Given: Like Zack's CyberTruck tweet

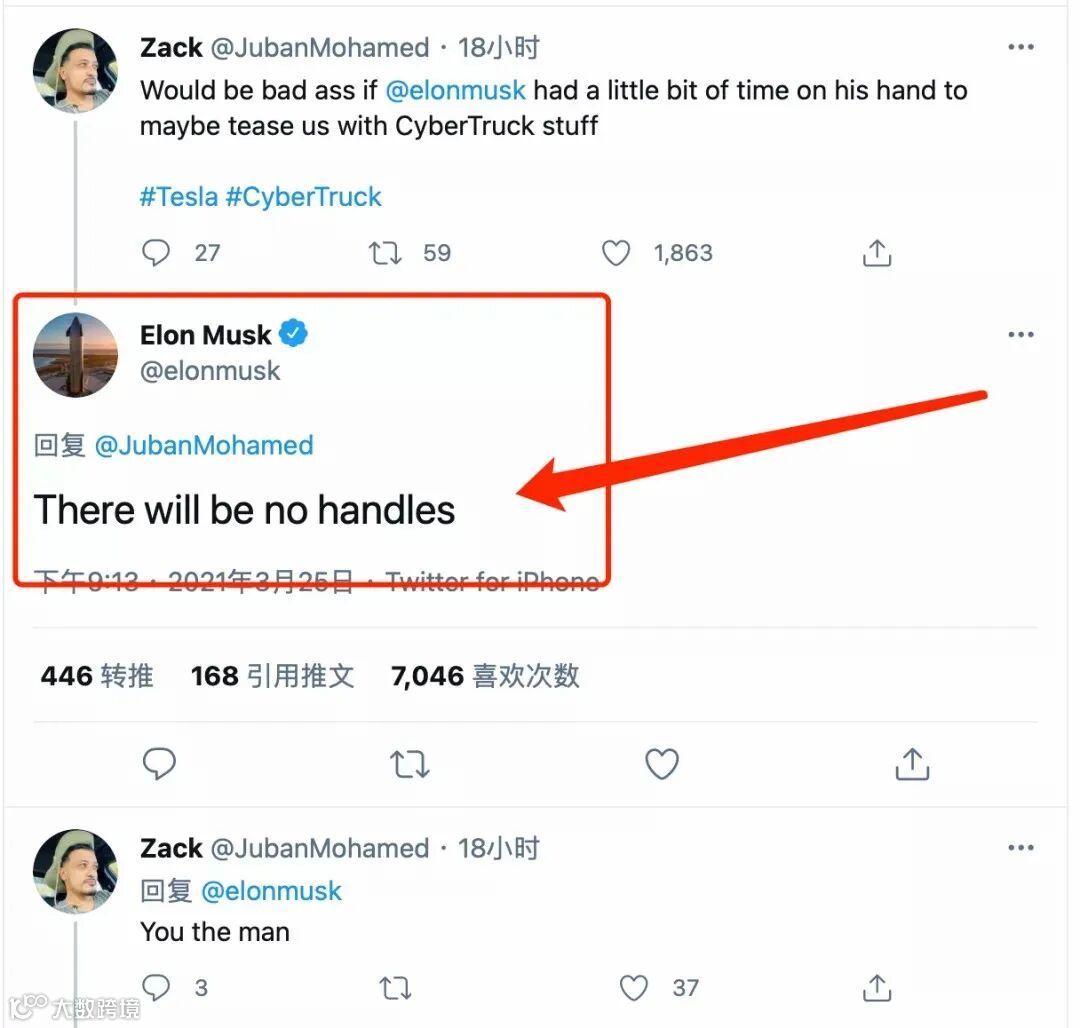Looking at the screenshot, I should [x=616, y=253].
